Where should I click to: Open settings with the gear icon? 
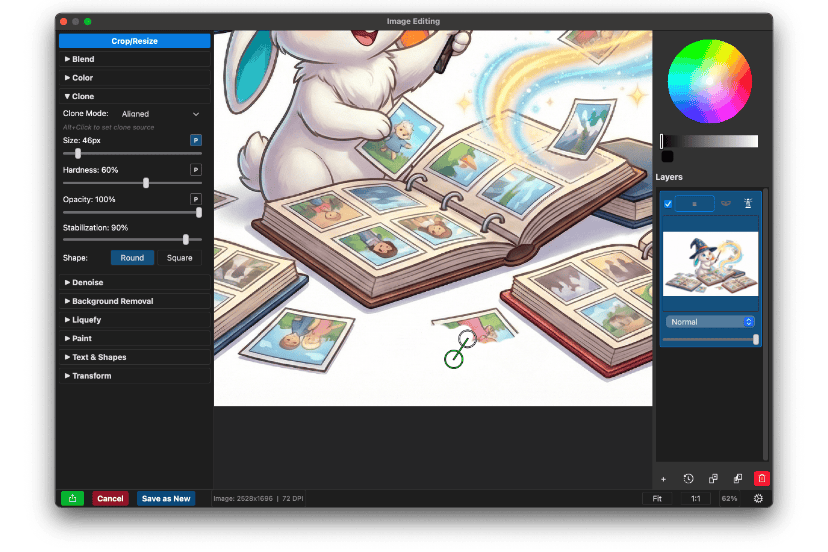758,498
